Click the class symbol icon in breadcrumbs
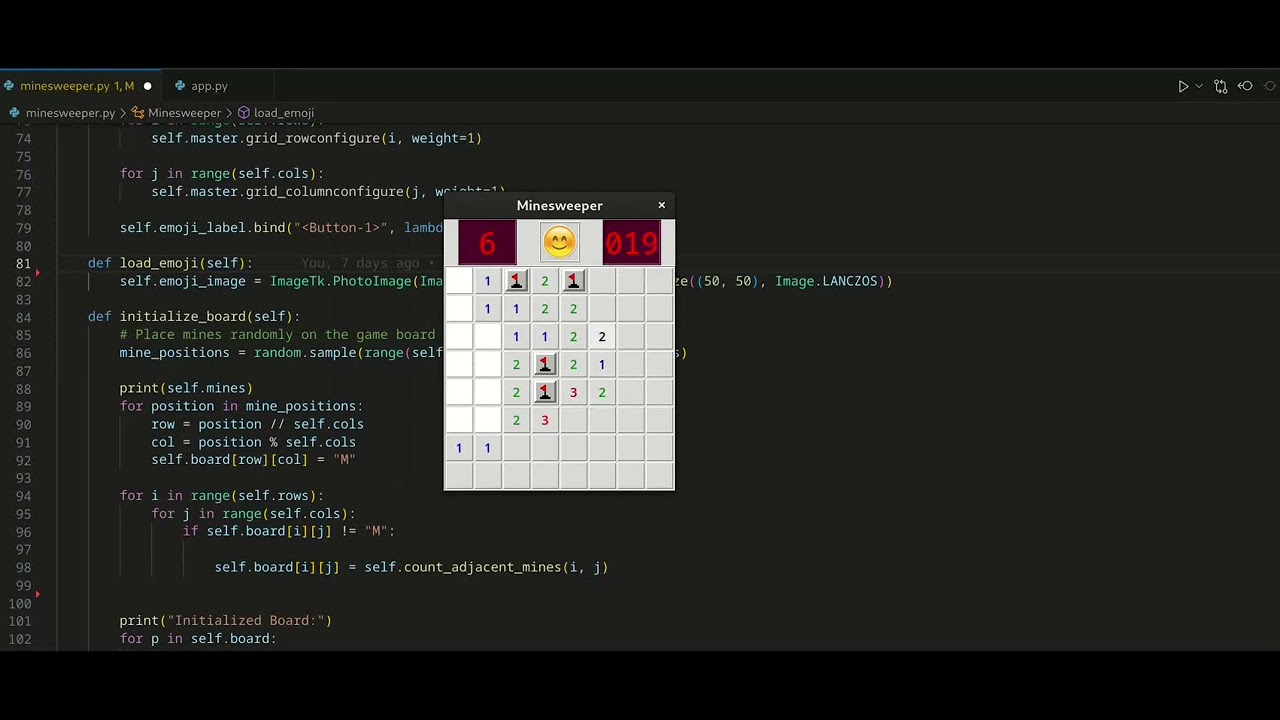The image size is (1280, 720). click(x=138, y=113)
